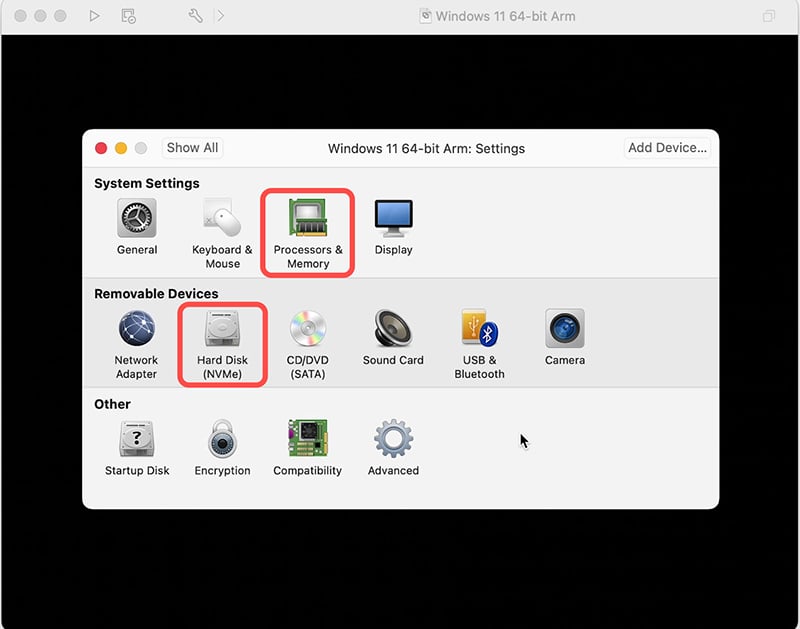Screen dimensions: 800x629
Task: Open Camera device settings
Action: coord(565,338)
